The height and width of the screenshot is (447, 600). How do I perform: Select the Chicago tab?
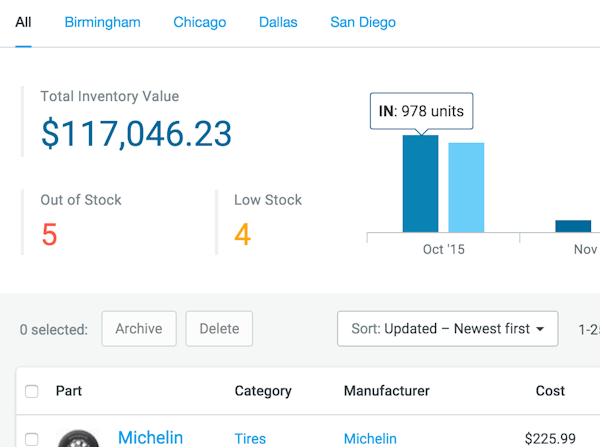(x=199, y=22)
